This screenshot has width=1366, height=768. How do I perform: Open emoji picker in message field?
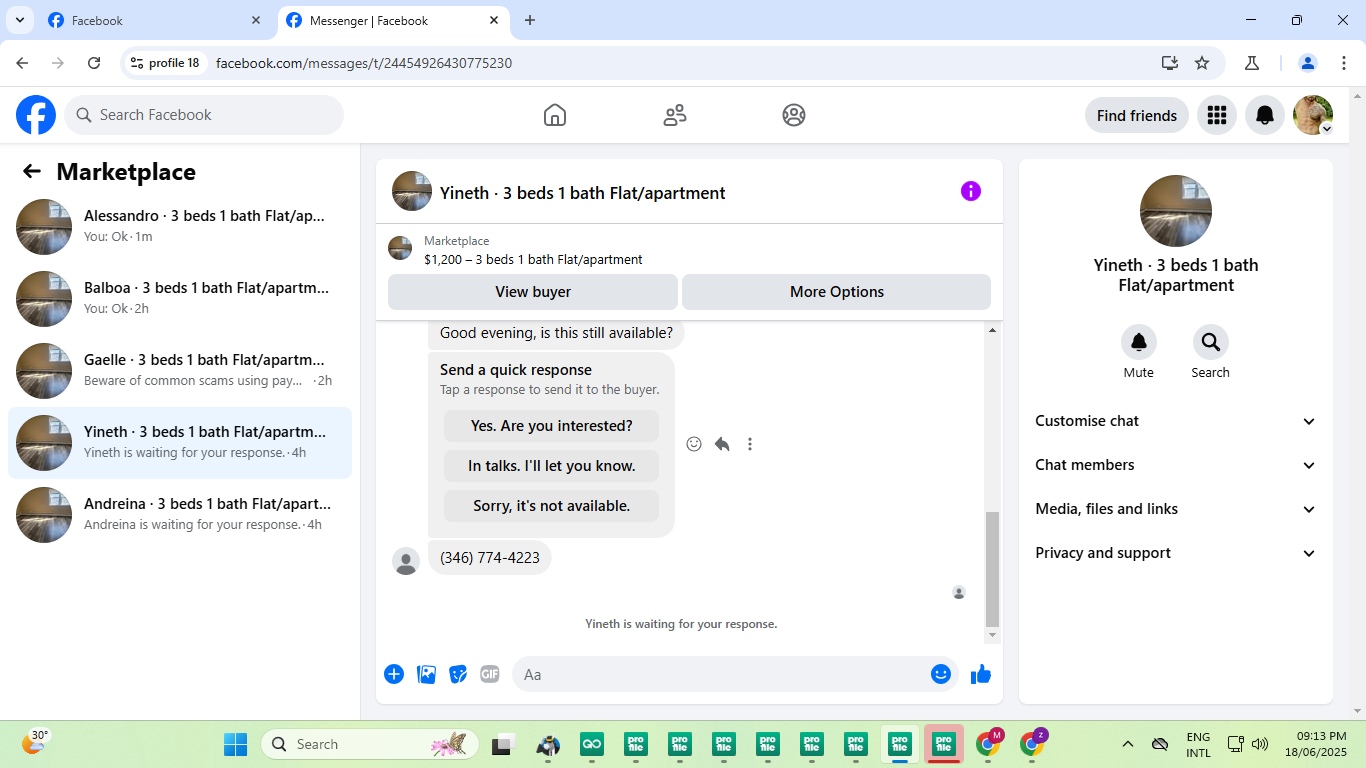coord(940,674)
